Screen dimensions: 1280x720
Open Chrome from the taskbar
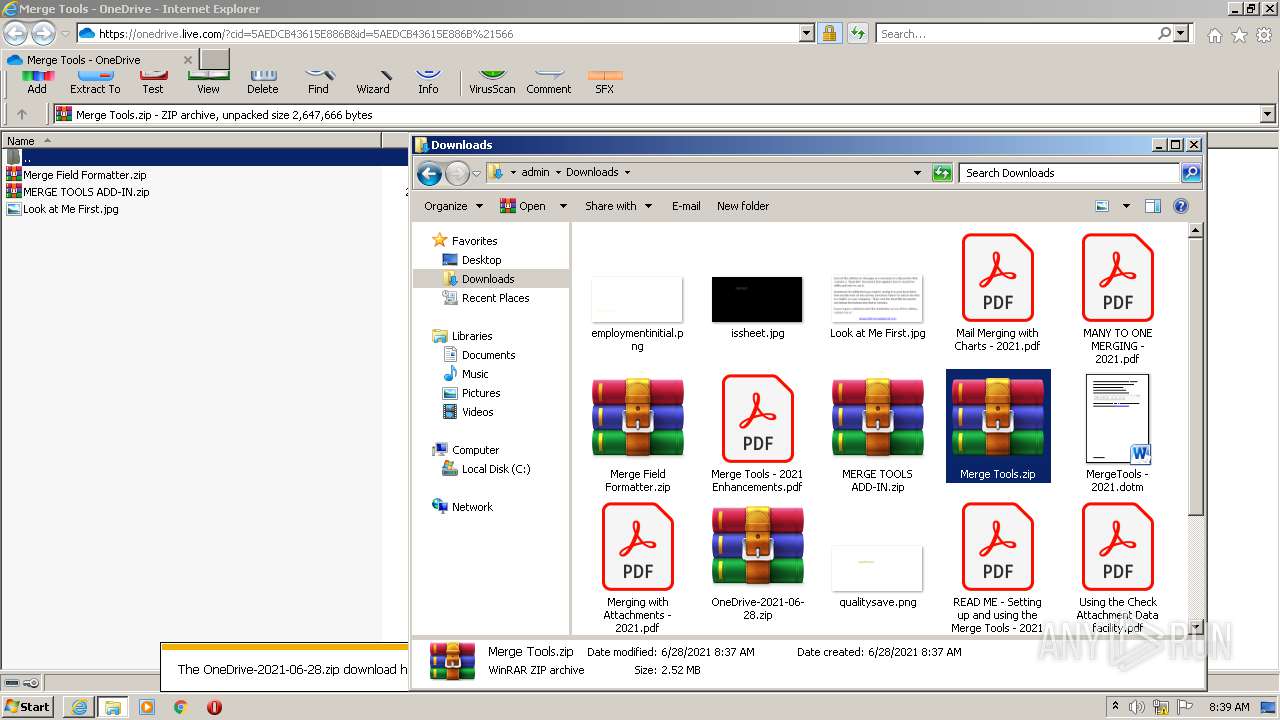180,707
